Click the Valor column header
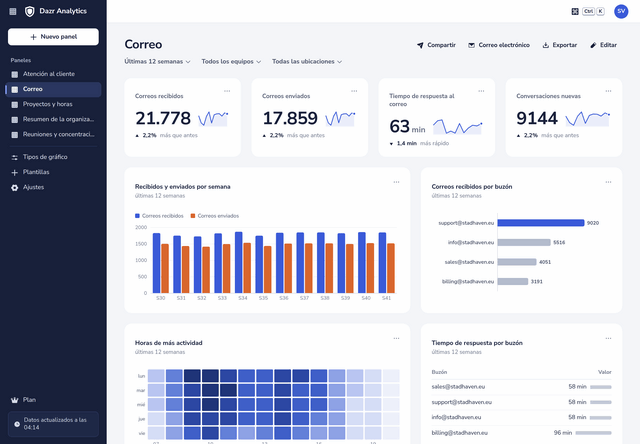This screenshot has width=640, height=444. [x=604, y=372]
